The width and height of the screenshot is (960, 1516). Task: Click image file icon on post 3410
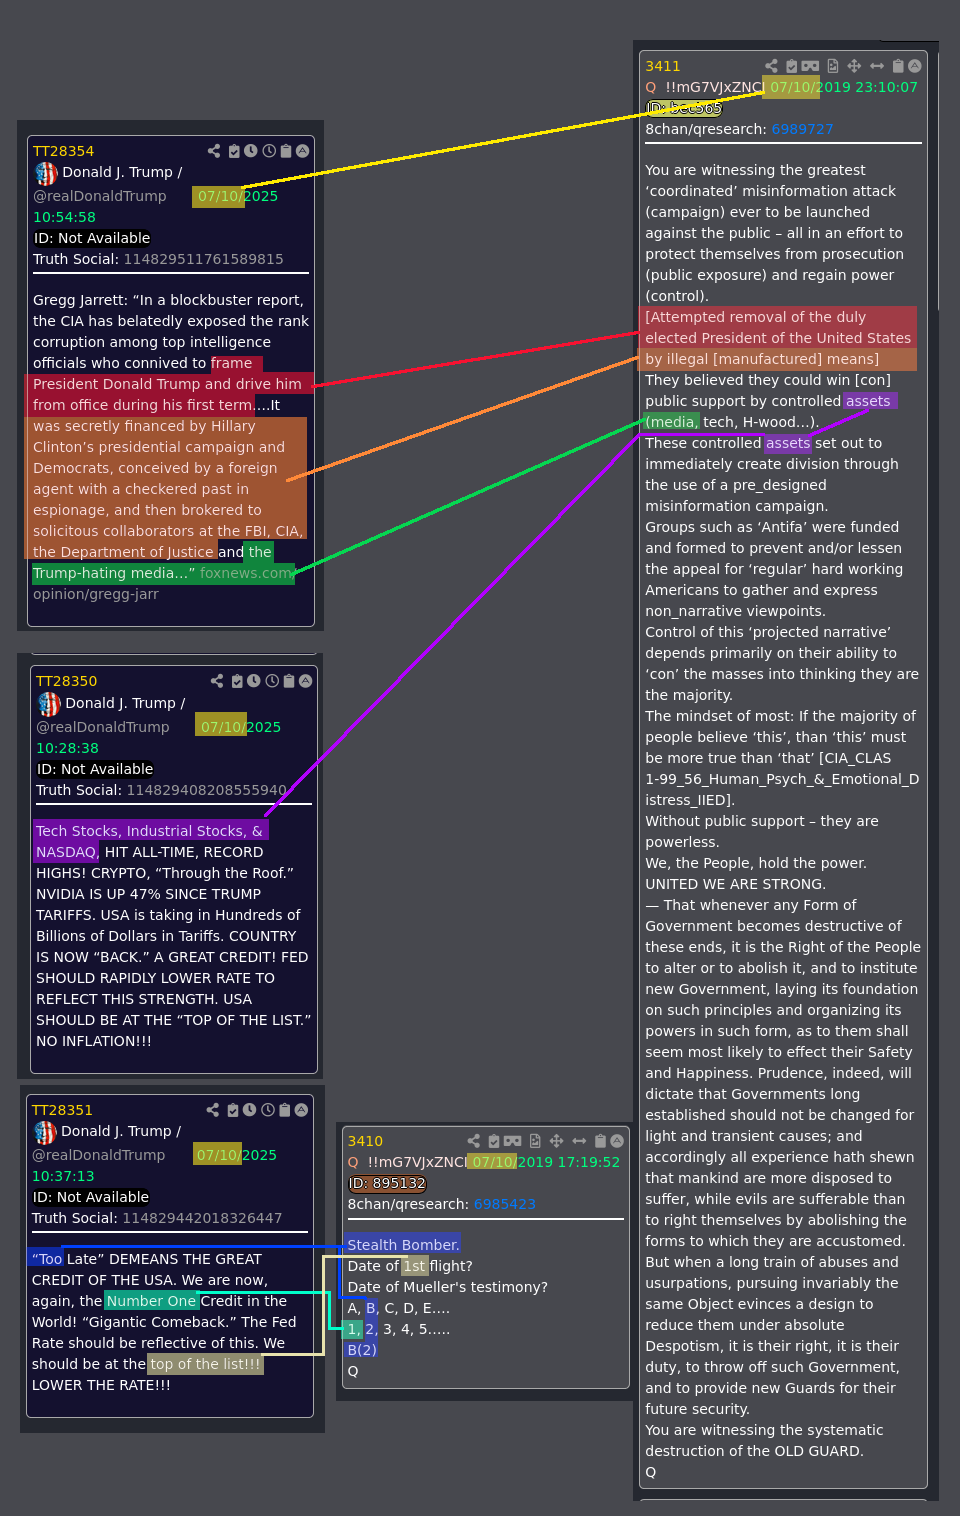(535, 1141)
